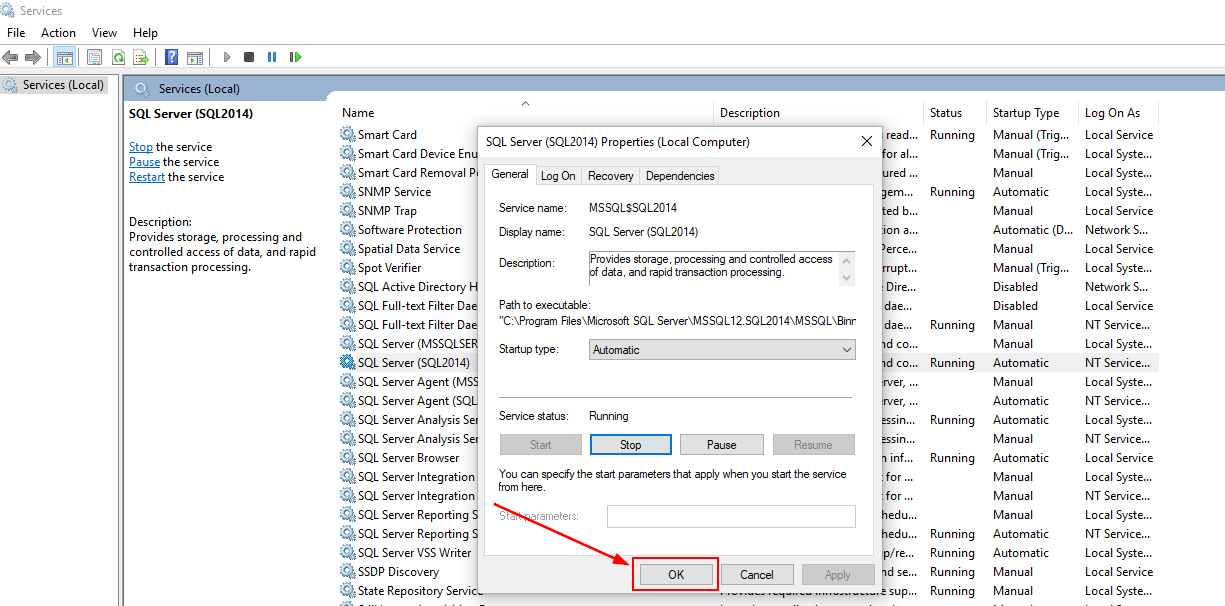Click the gear icon beside Smart Card
Viewport: 1225px width, 606px height.
click(x=348, y=134)
